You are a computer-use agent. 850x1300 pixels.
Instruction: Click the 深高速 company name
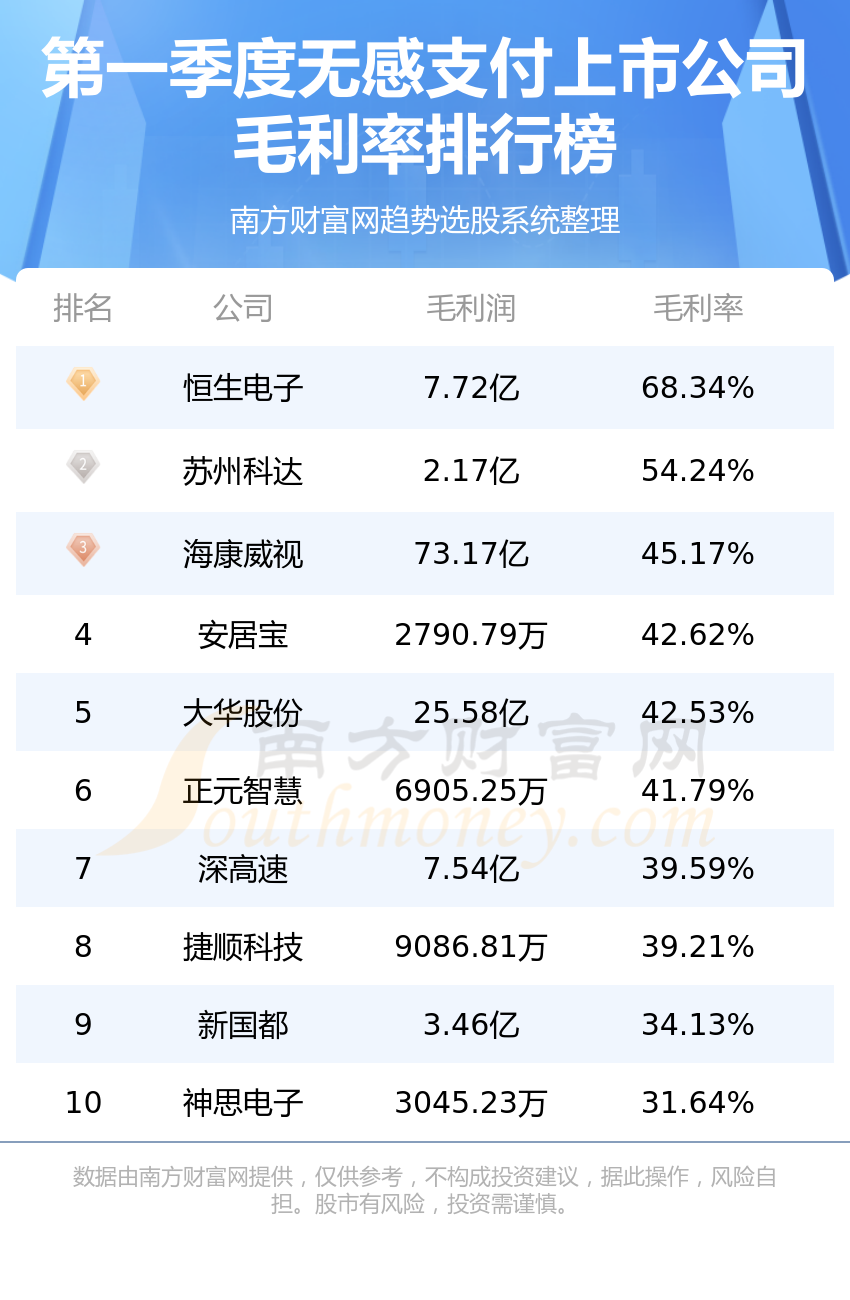tap(243, 868)
